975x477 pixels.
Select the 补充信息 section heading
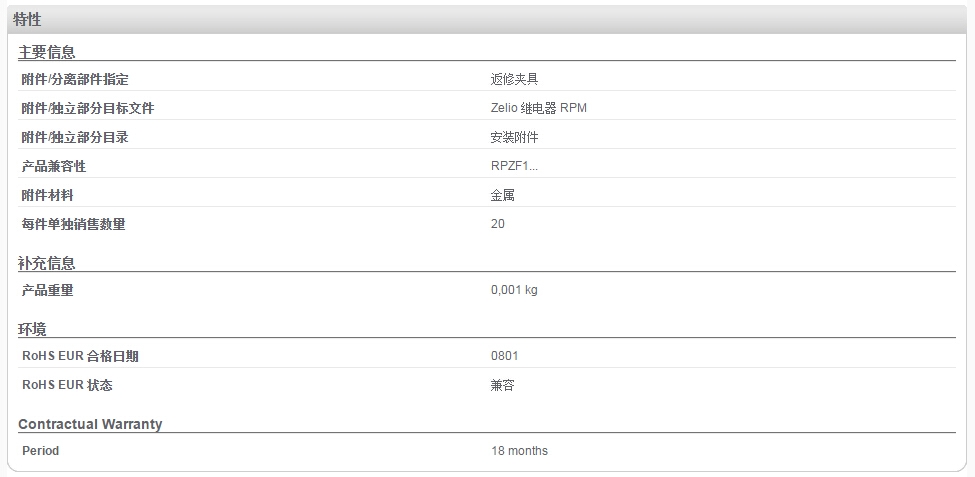[47, 263]
